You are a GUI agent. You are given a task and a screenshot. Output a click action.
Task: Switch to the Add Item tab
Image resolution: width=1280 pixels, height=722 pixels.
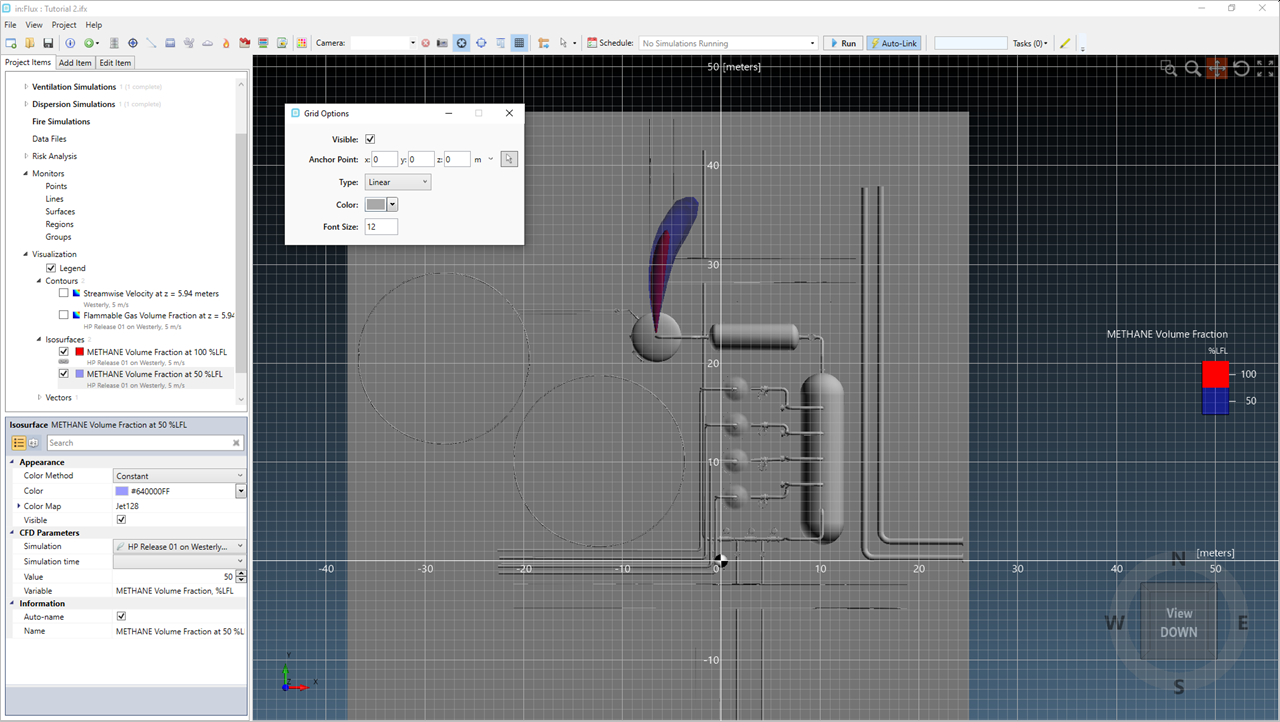75,63
